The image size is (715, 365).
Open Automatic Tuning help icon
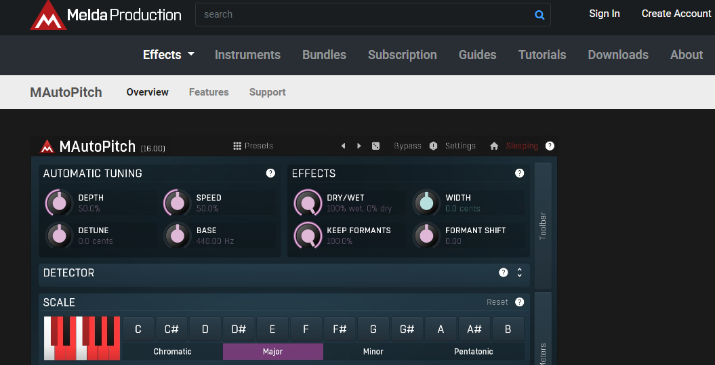pos(270,173)
